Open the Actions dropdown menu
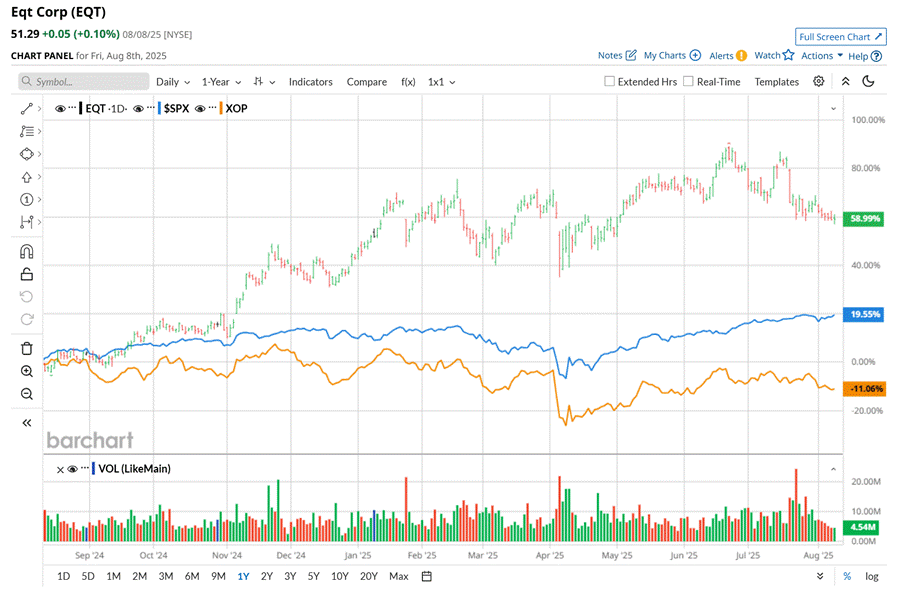This screenshot has height=597, width=904. pos(822,56)
